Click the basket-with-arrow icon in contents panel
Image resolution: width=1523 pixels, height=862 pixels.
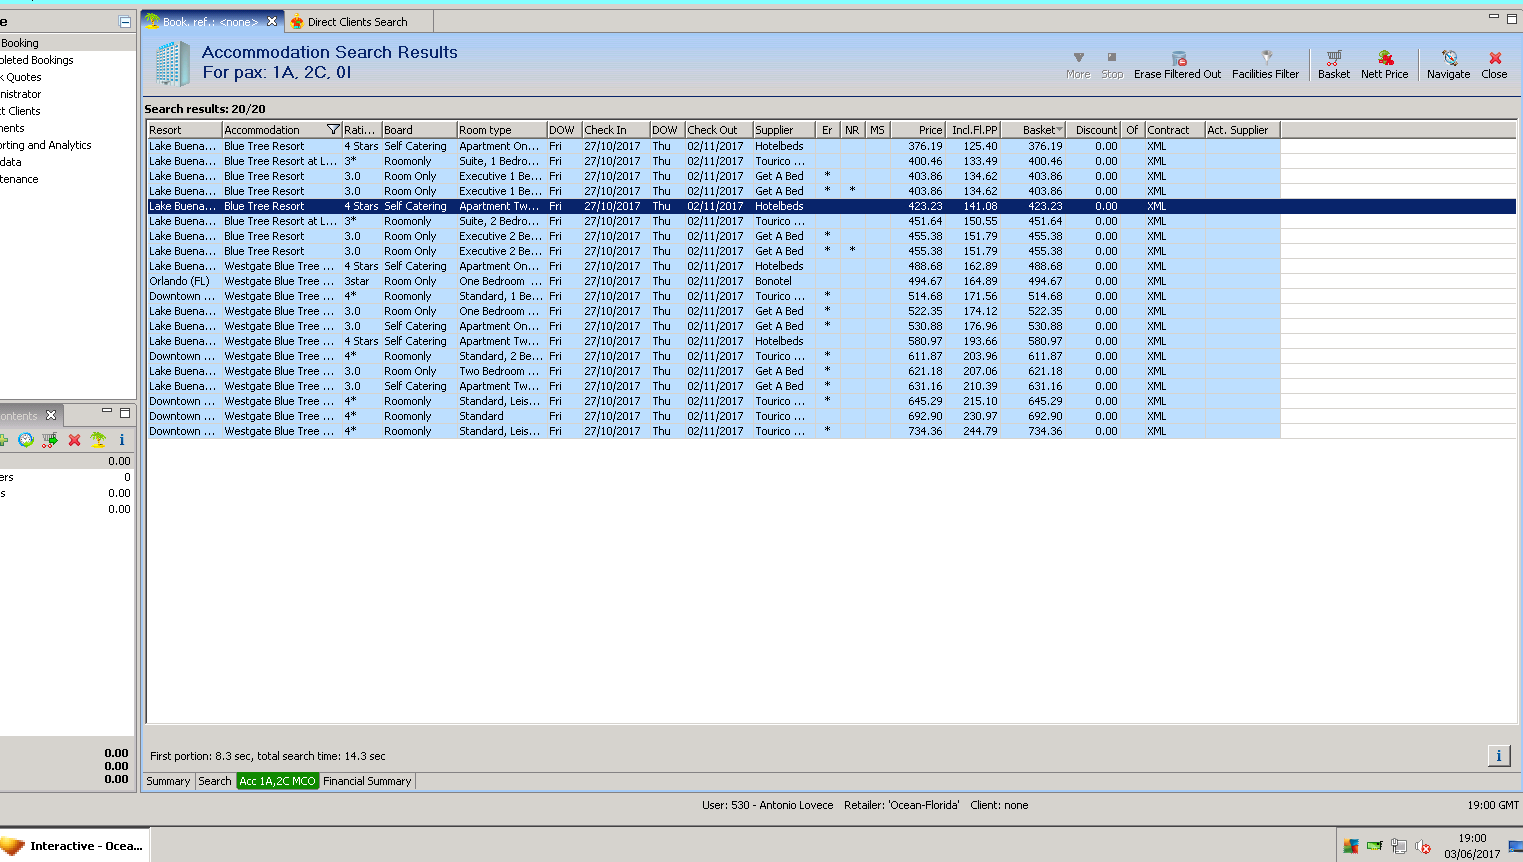tap(49, 440)
